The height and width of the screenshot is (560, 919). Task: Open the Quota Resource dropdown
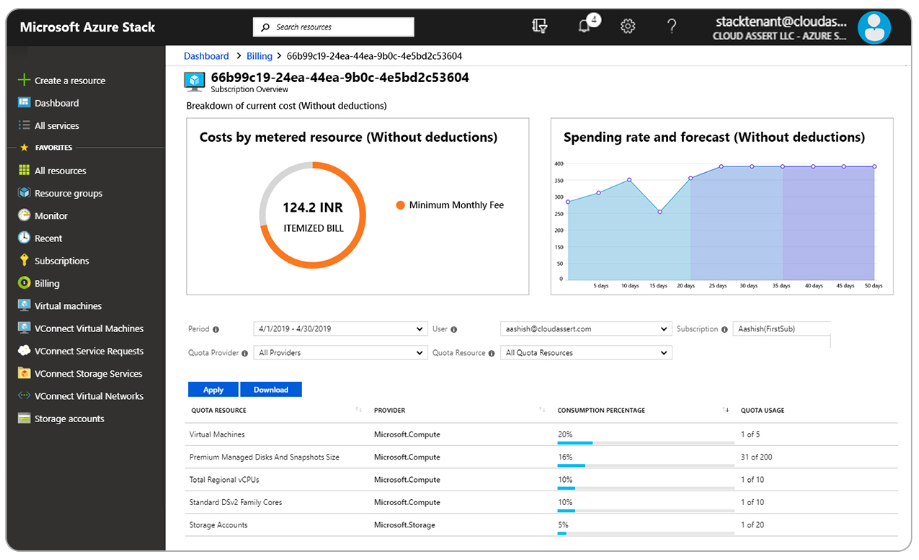click(587, 353)
